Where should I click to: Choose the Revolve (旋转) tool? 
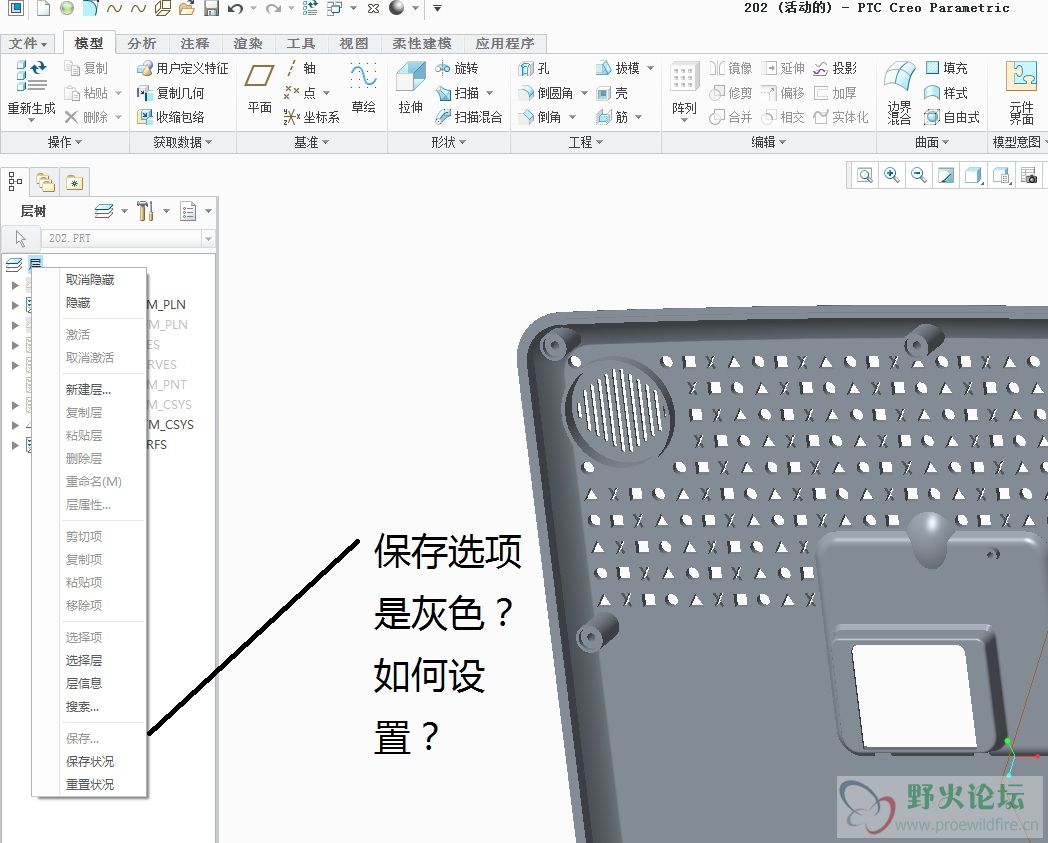[x=456, y=68]
